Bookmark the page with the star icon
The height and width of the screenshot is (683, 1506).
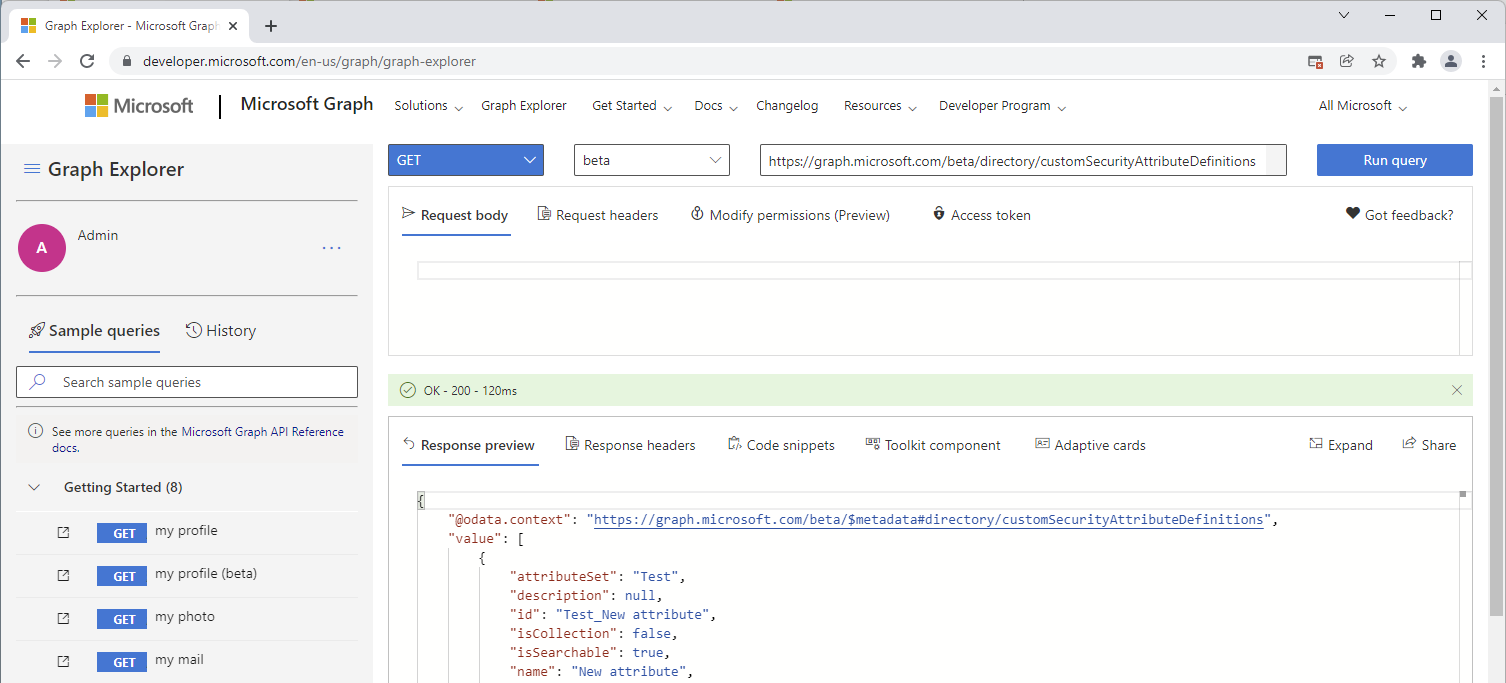click(x=1379, y=60)
